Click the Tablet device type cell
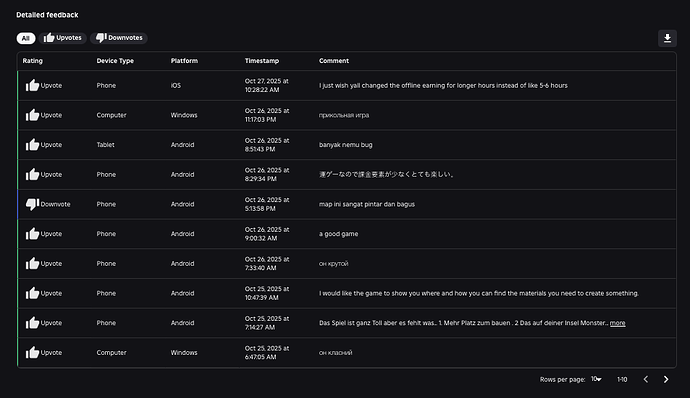This screenshot has width=690, height=398. (105, 145)
